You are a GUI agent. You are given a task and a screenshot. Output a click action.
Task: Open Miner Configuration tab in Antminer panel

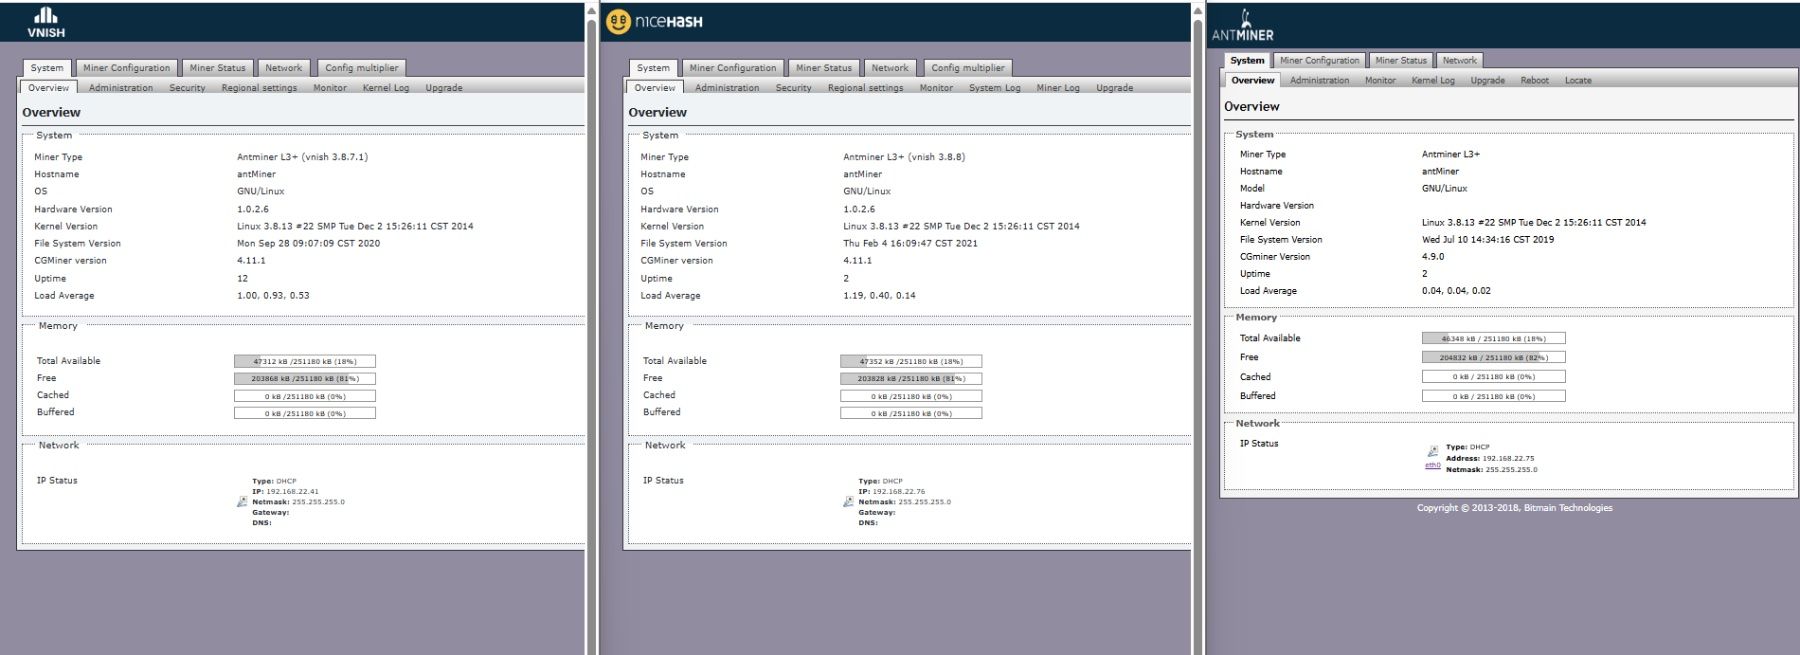pos(1320,60)
